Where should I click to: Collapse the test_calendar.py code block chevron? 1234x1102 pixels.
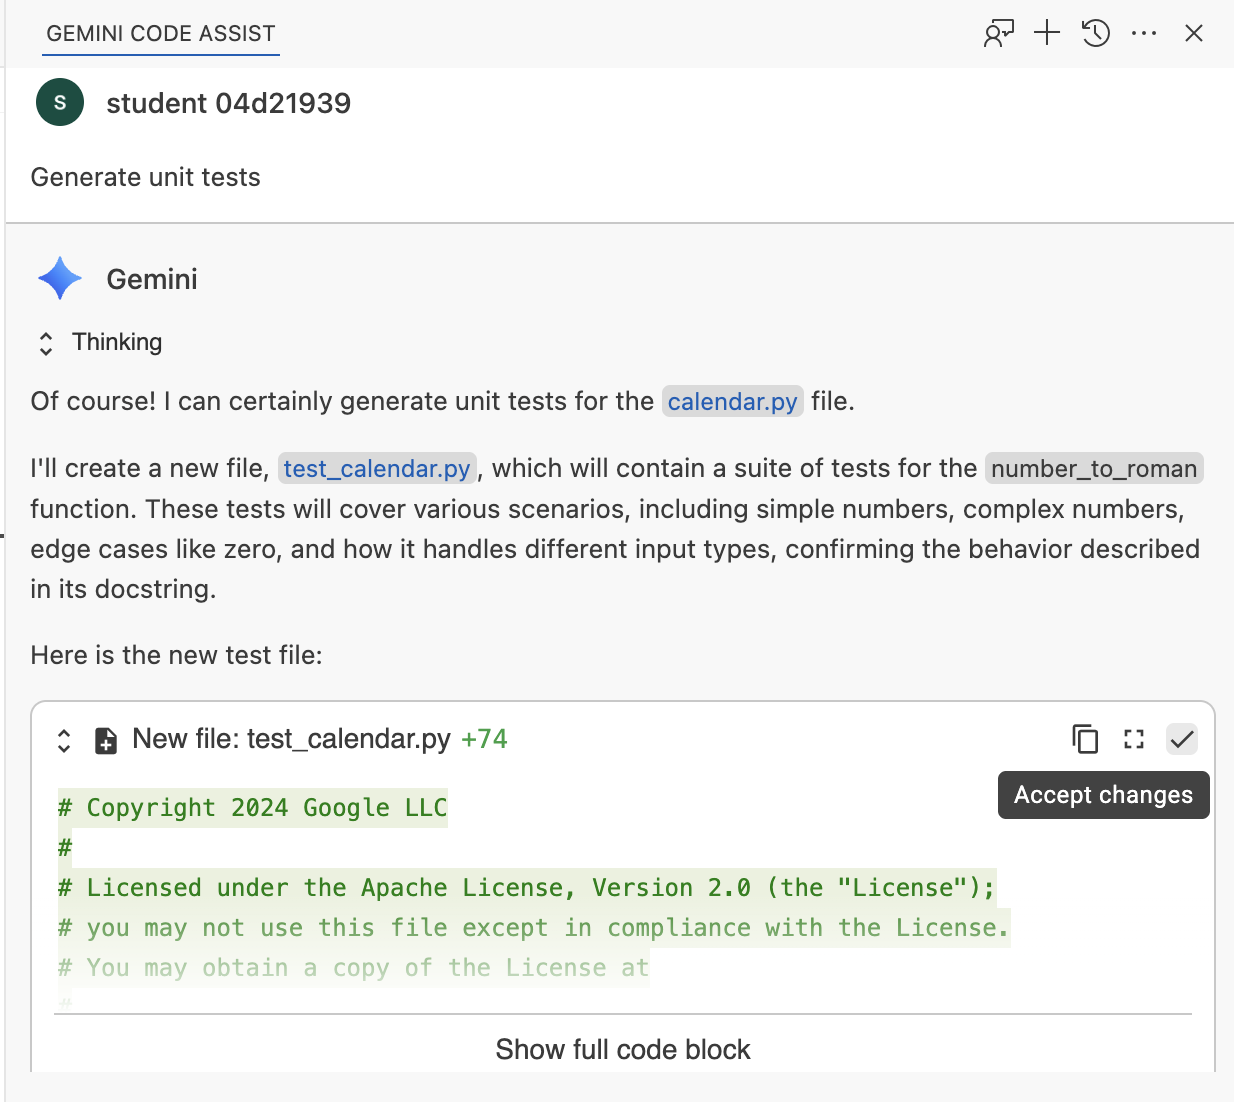[x=64, y=740]
